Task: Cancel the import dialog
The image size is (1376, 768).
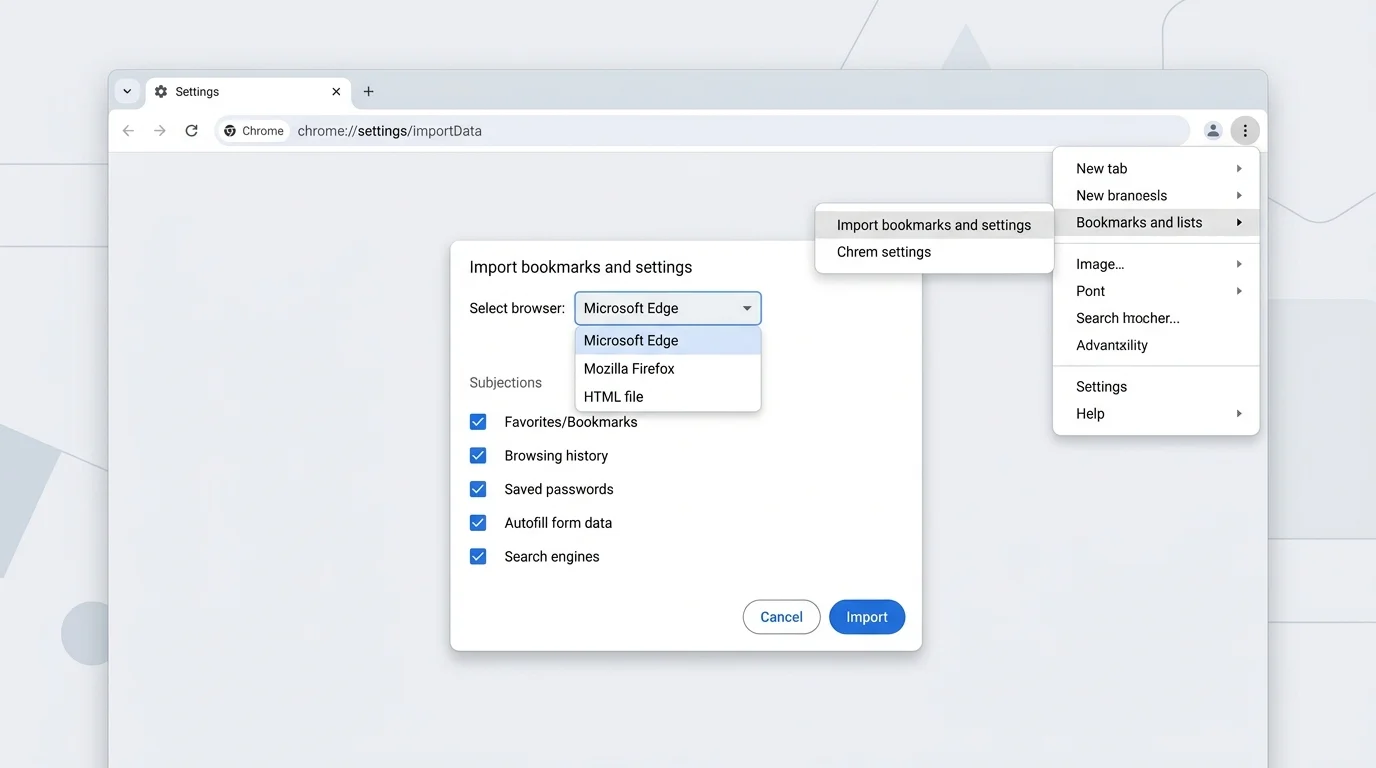Action: click(781, 617)
